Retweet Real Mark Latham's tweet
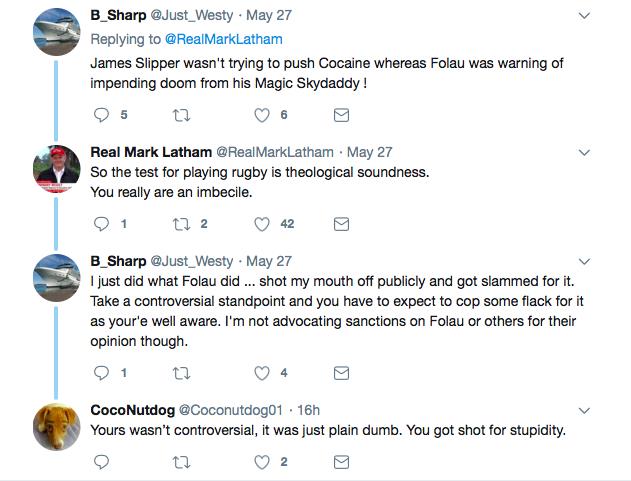 (181, 224)
